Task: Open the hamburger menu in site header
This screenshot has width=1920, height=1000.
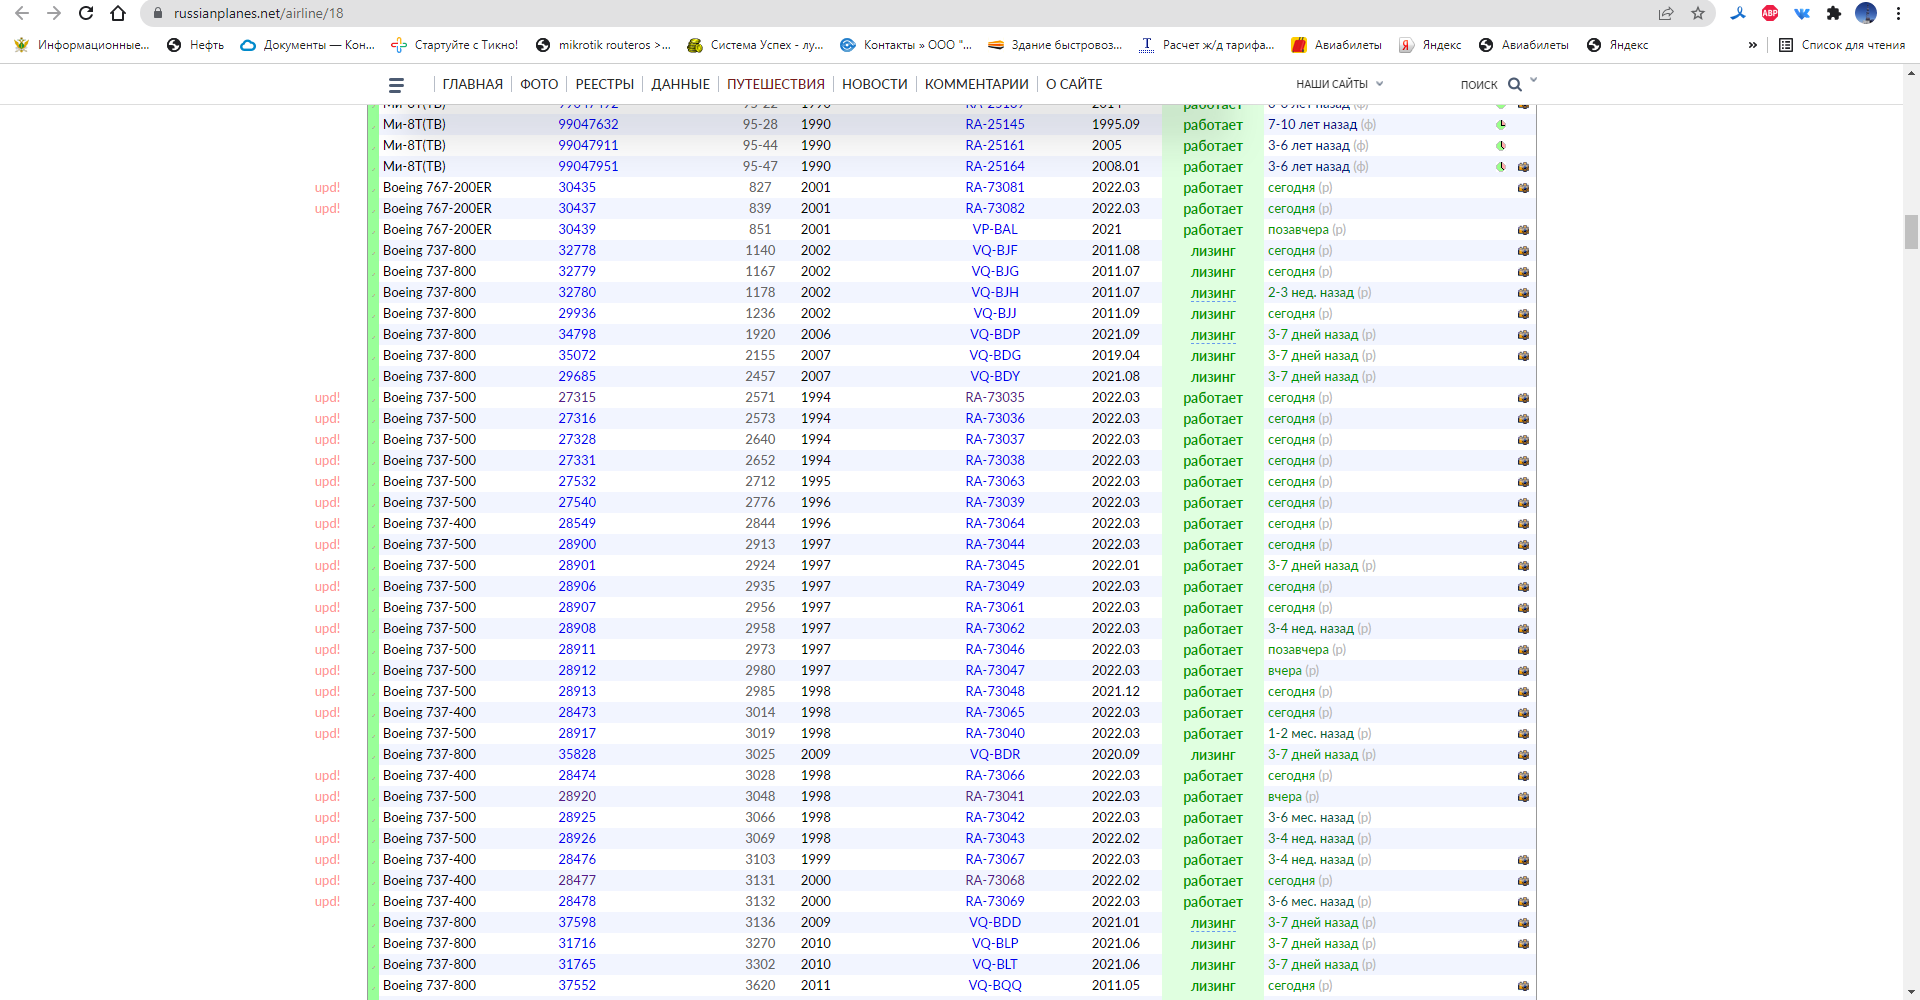Action: pos(396,85)
